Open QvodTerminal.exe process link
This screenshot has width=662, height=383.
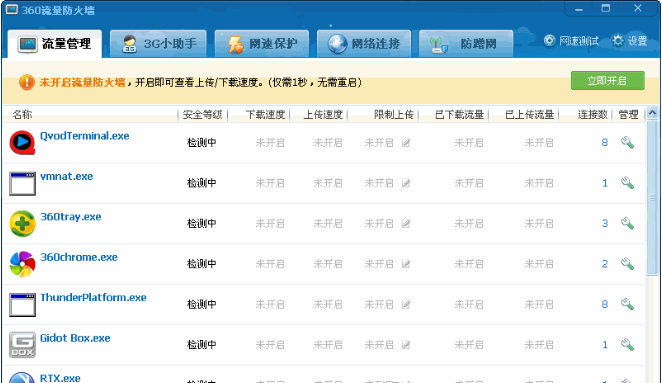(84, 136)
